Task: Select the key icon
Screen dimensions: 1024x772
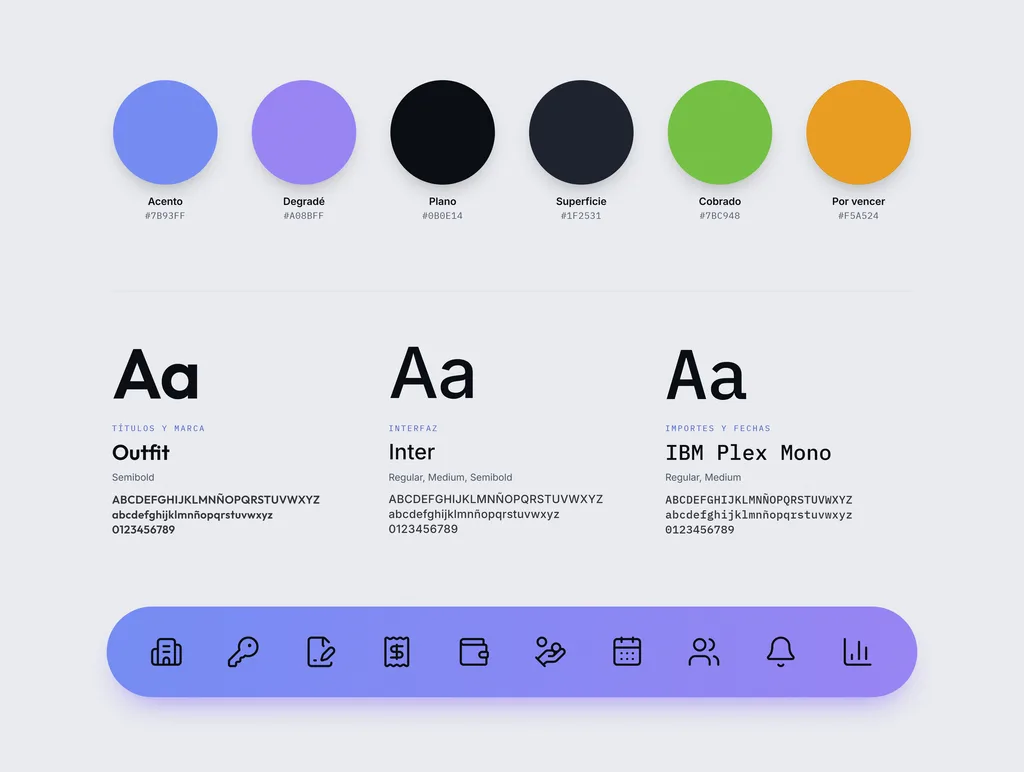Action: pos(243,652)
